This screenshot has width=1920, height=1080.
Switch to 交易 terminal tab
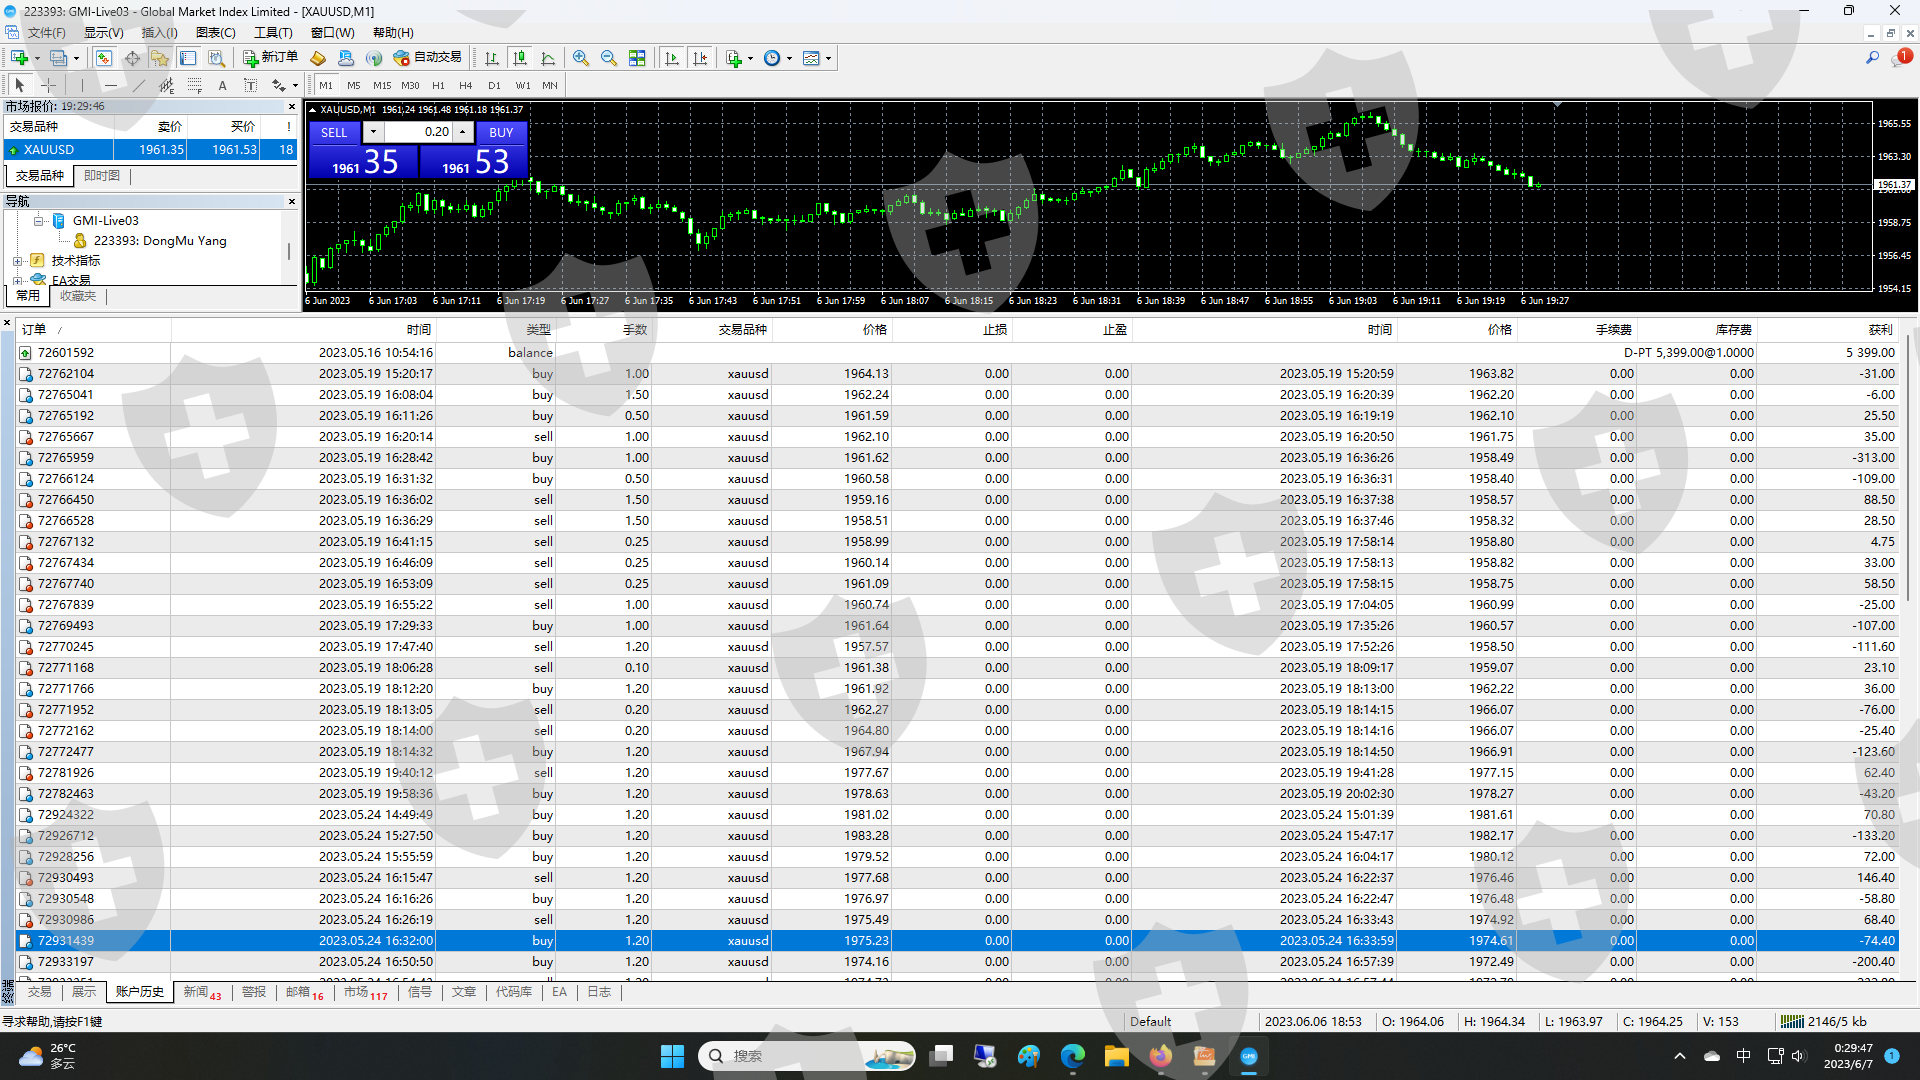pos(39,992)
